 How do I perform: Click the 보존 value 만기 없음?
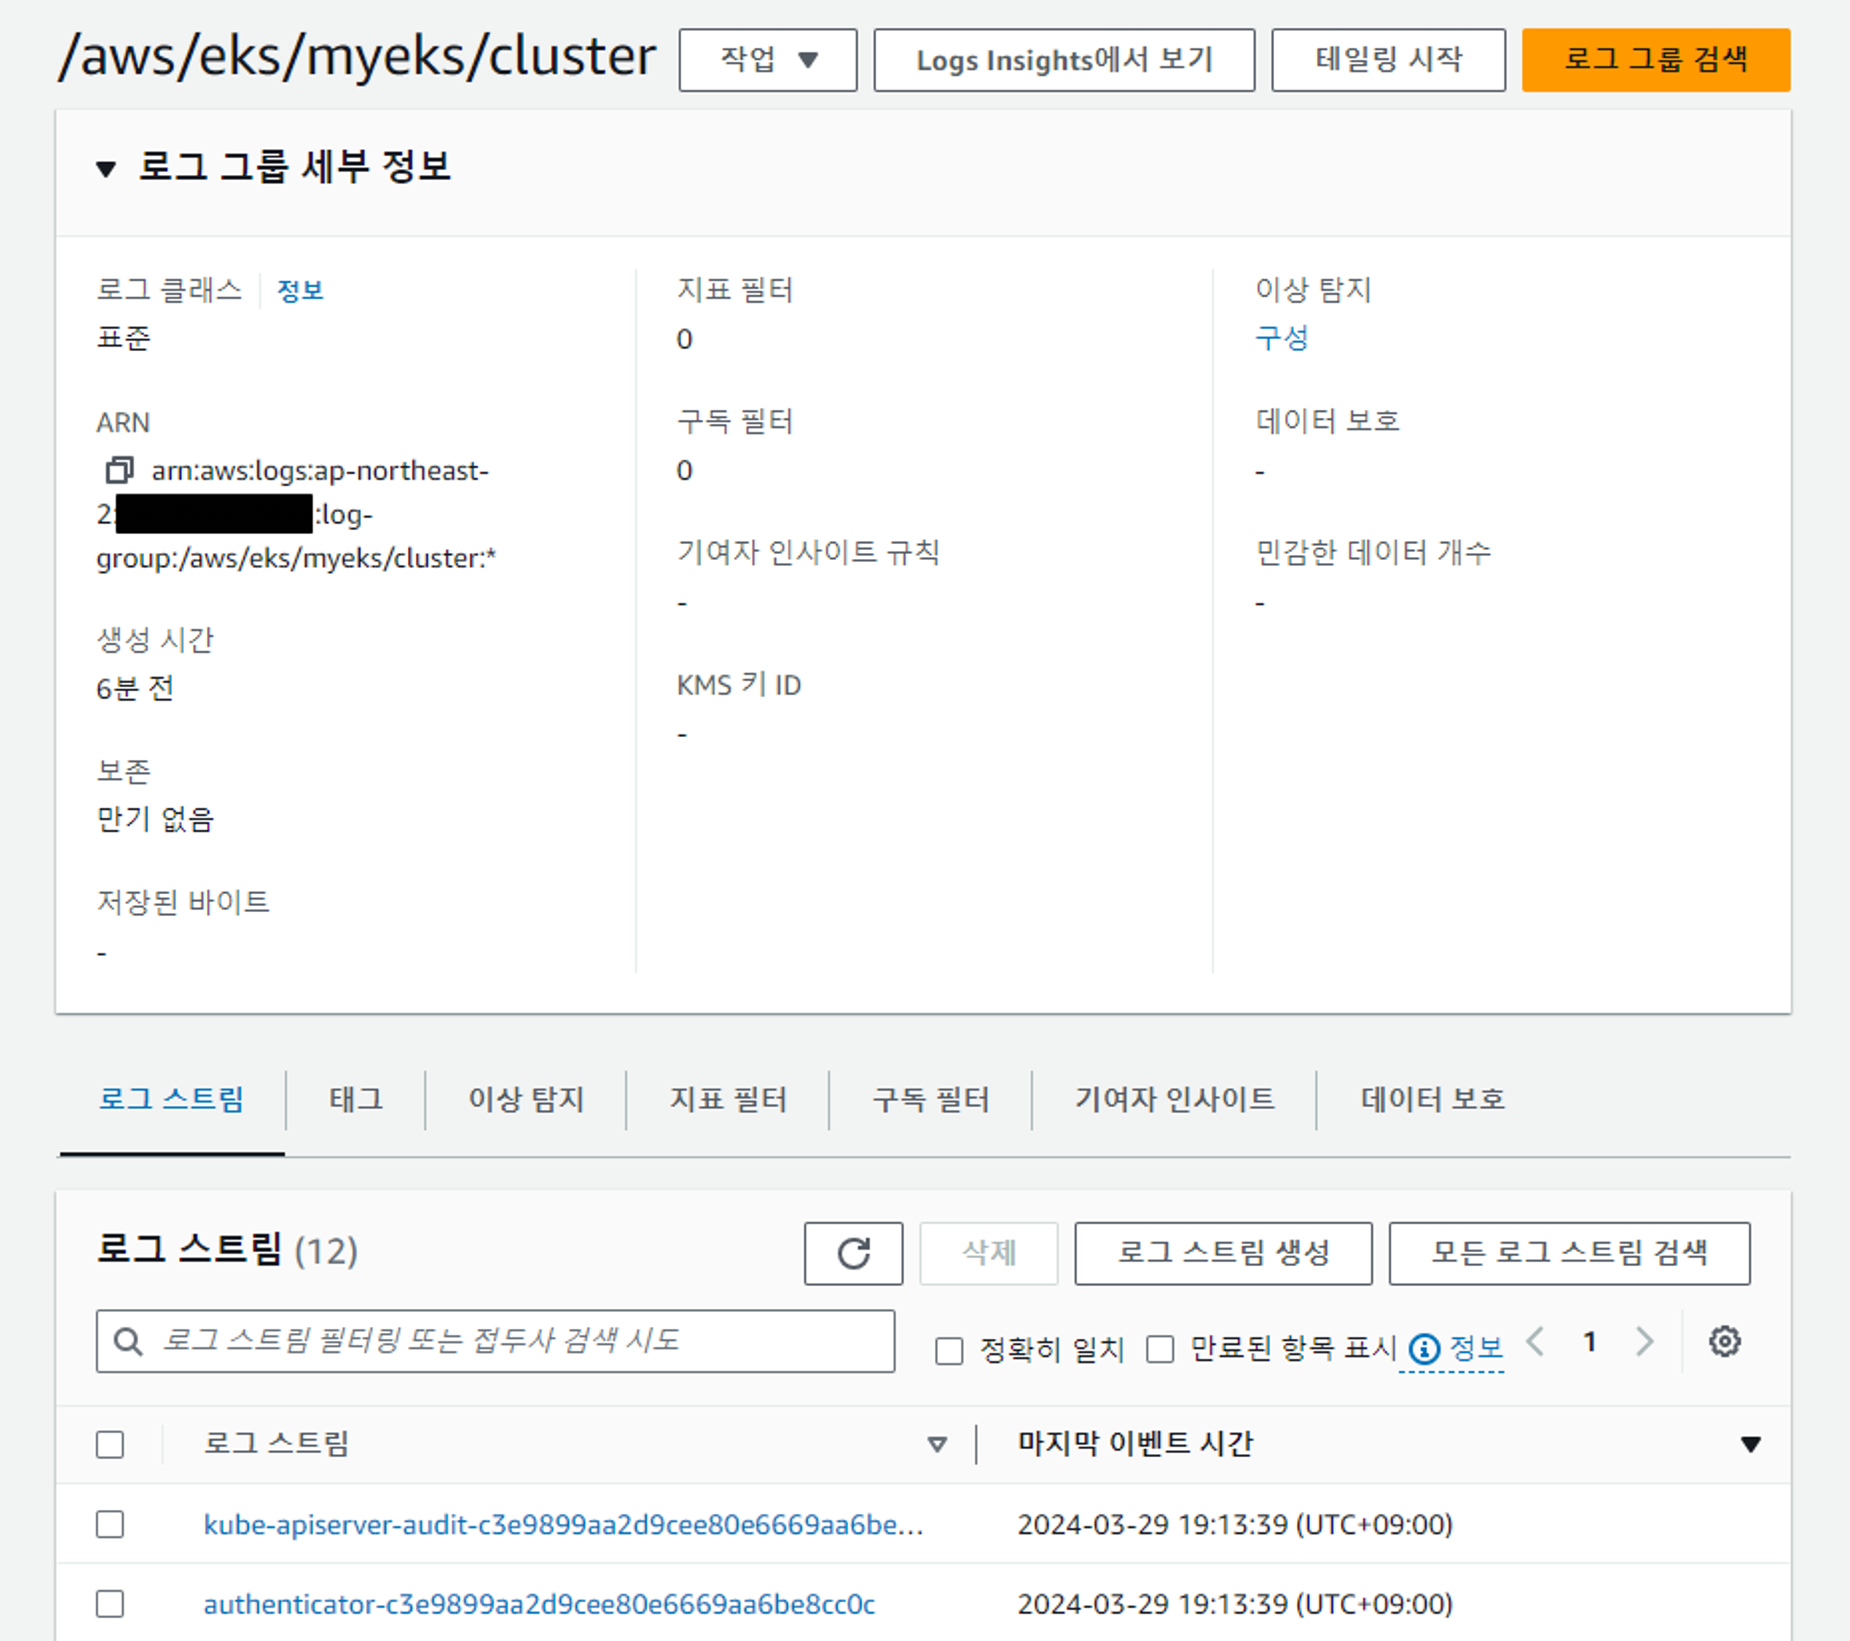[x=155, y=819]
